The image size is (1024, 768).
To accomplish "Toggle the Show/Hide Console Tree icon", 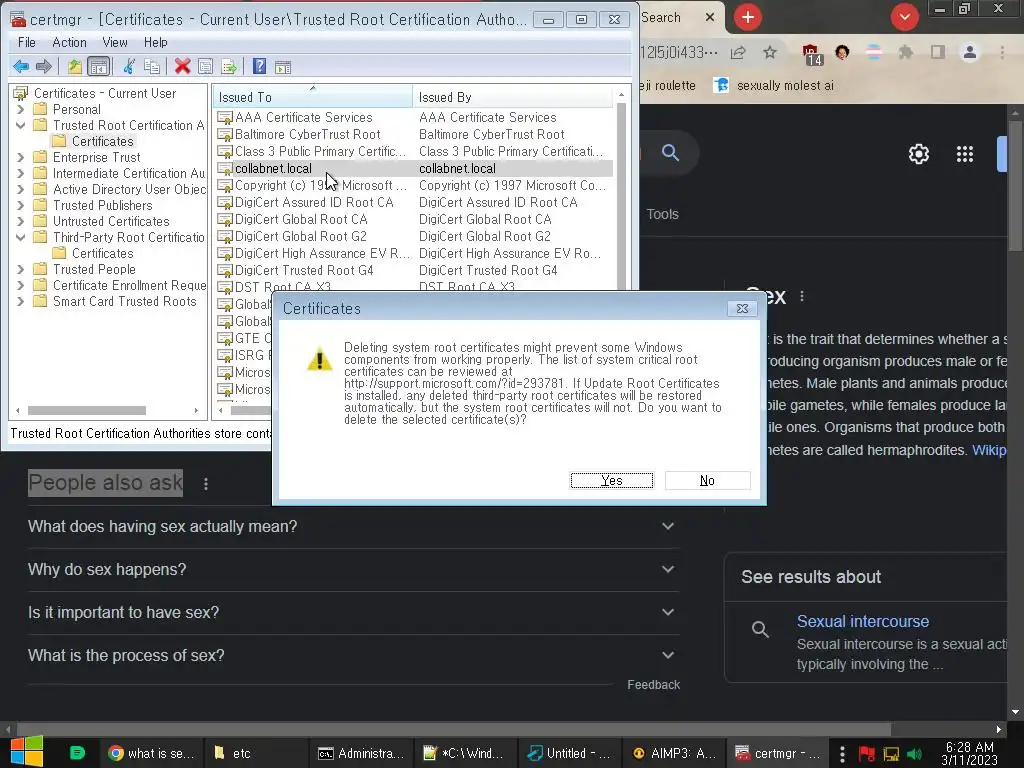I will 98,66.
